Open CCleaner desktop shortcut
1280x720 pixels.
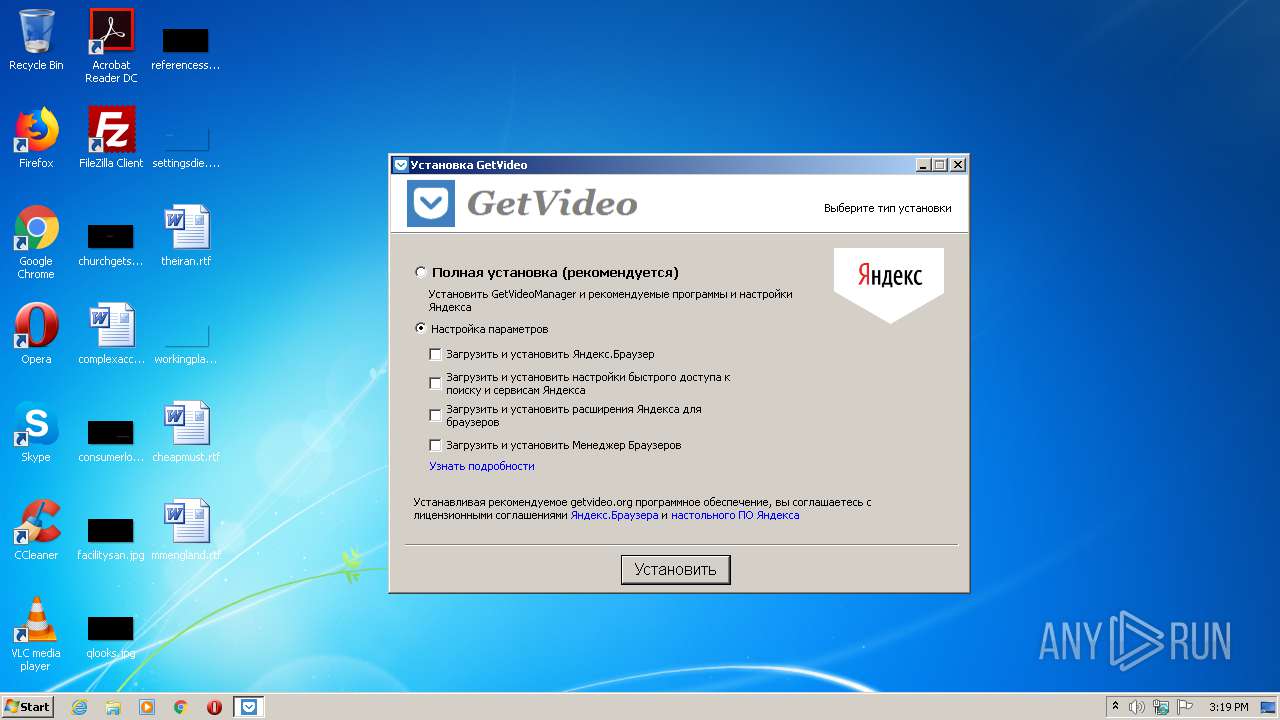coord(36,530)
